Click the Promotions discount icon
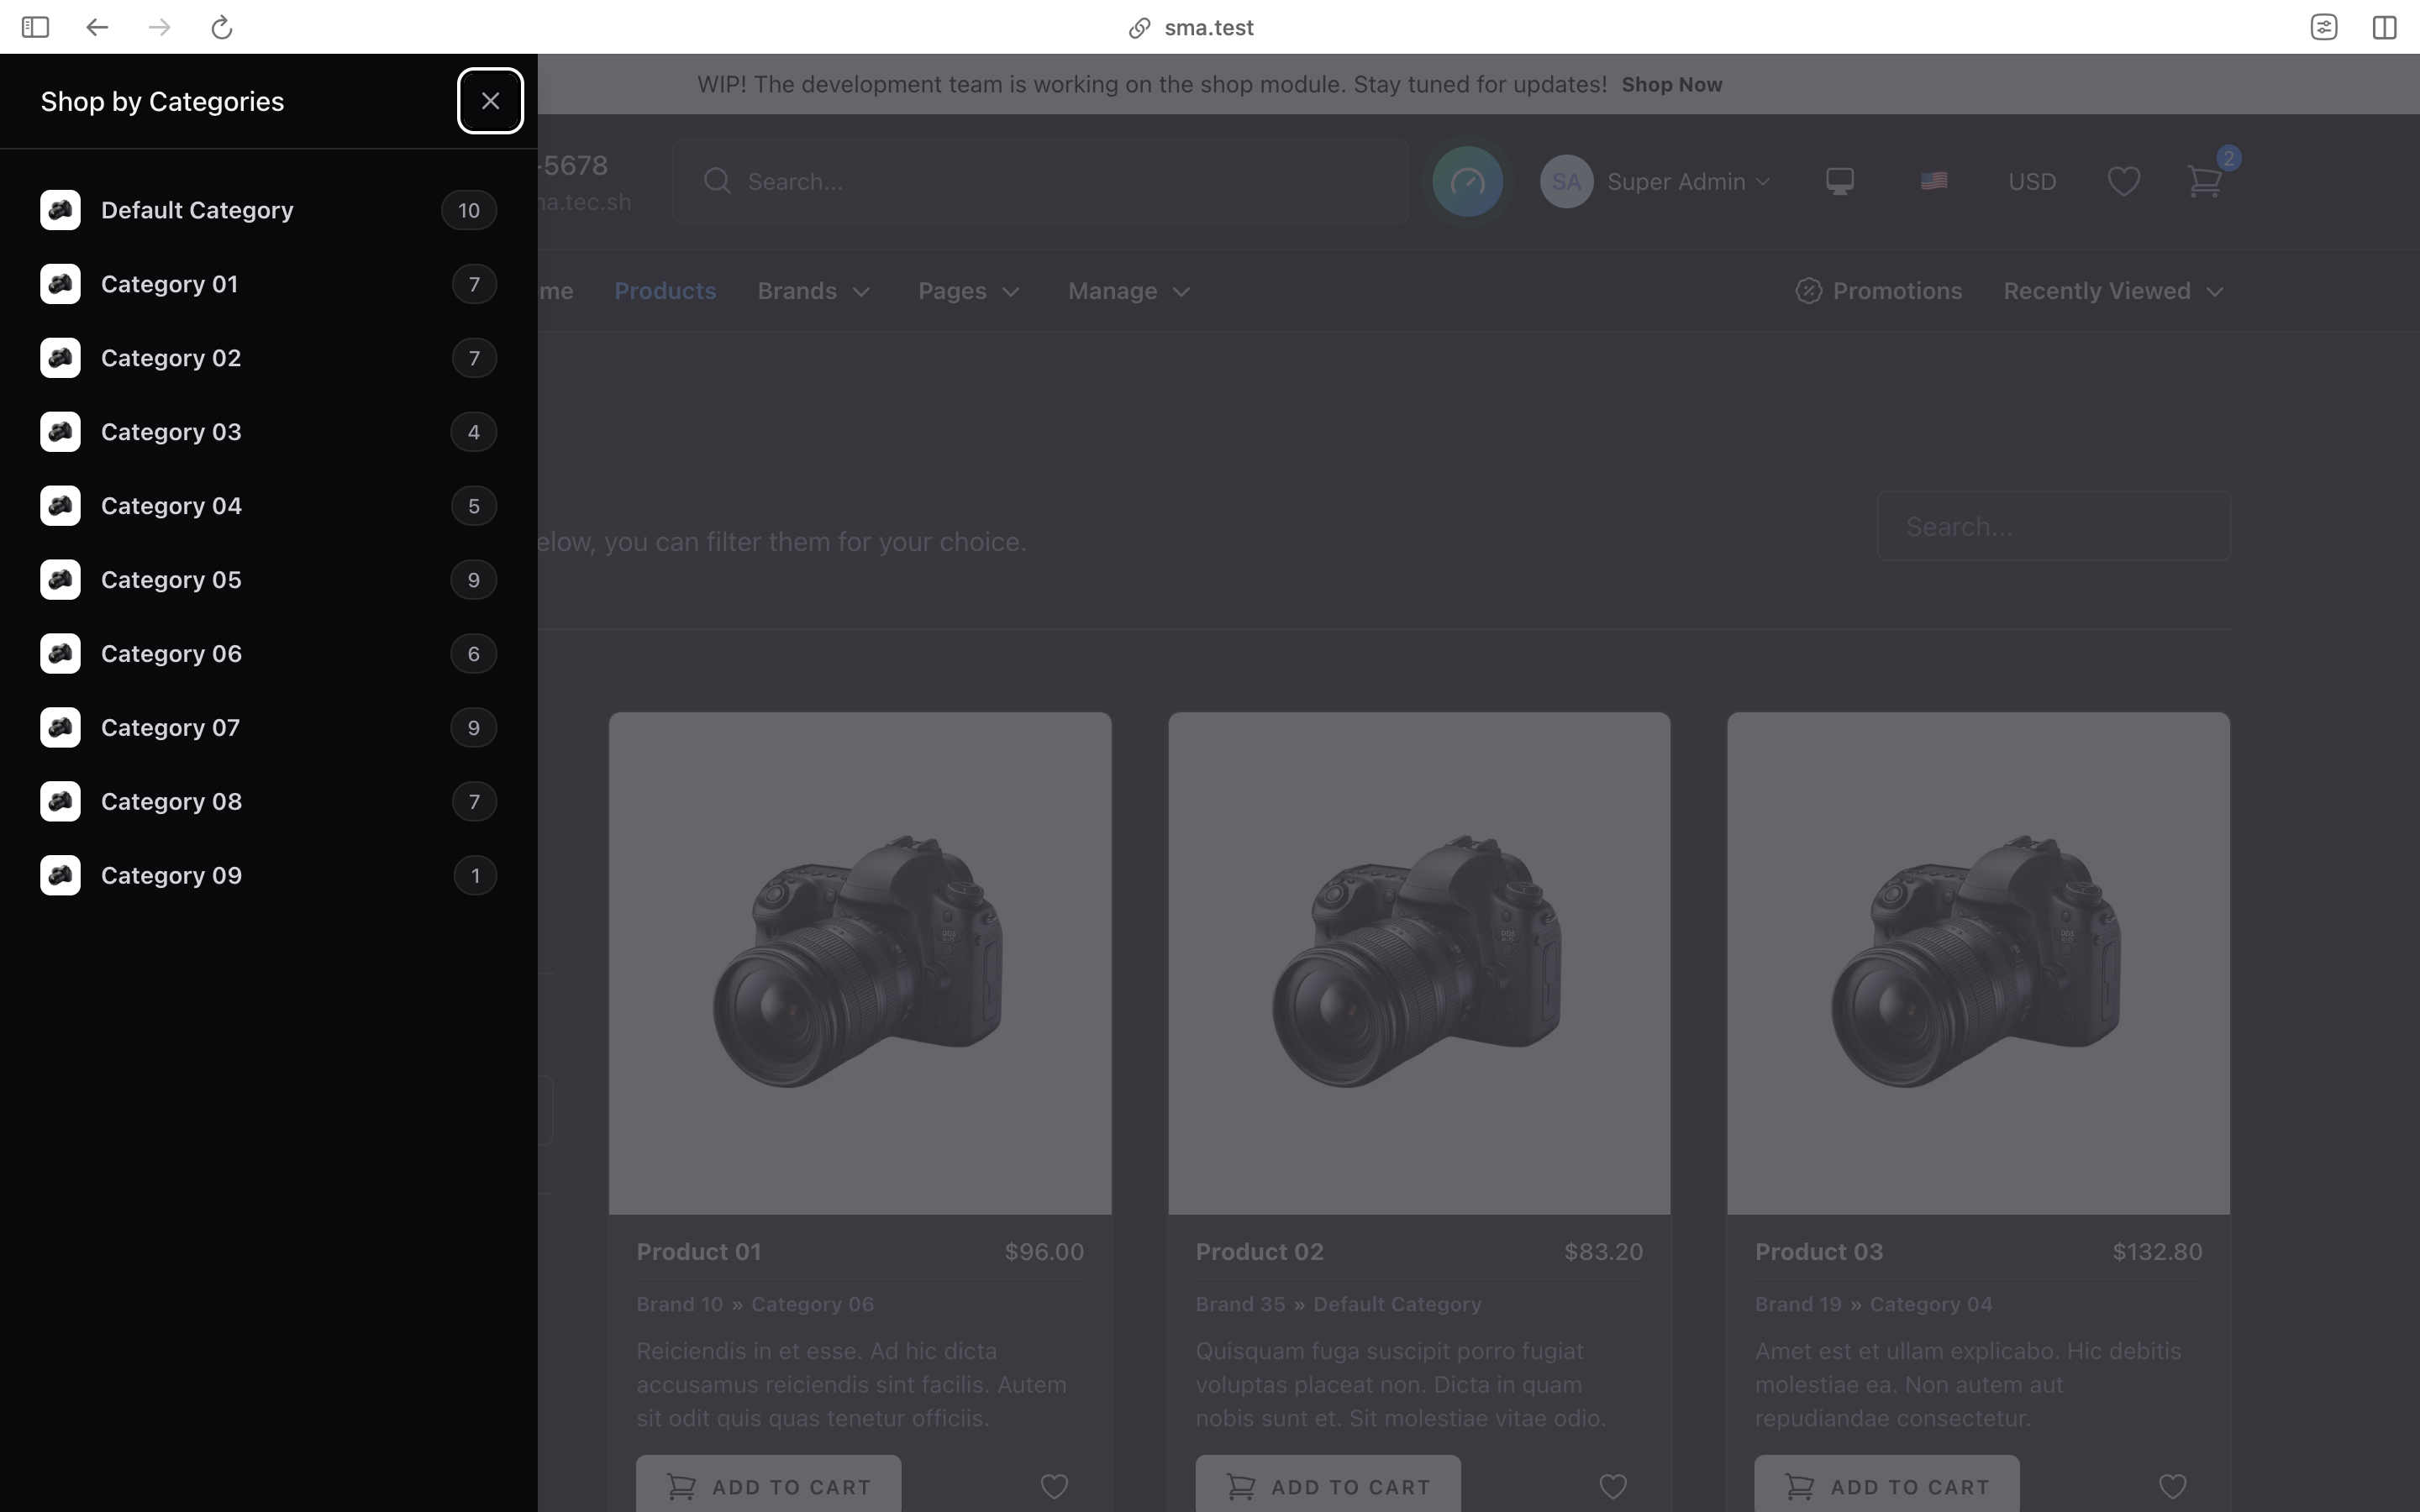 click(1808, 291)
